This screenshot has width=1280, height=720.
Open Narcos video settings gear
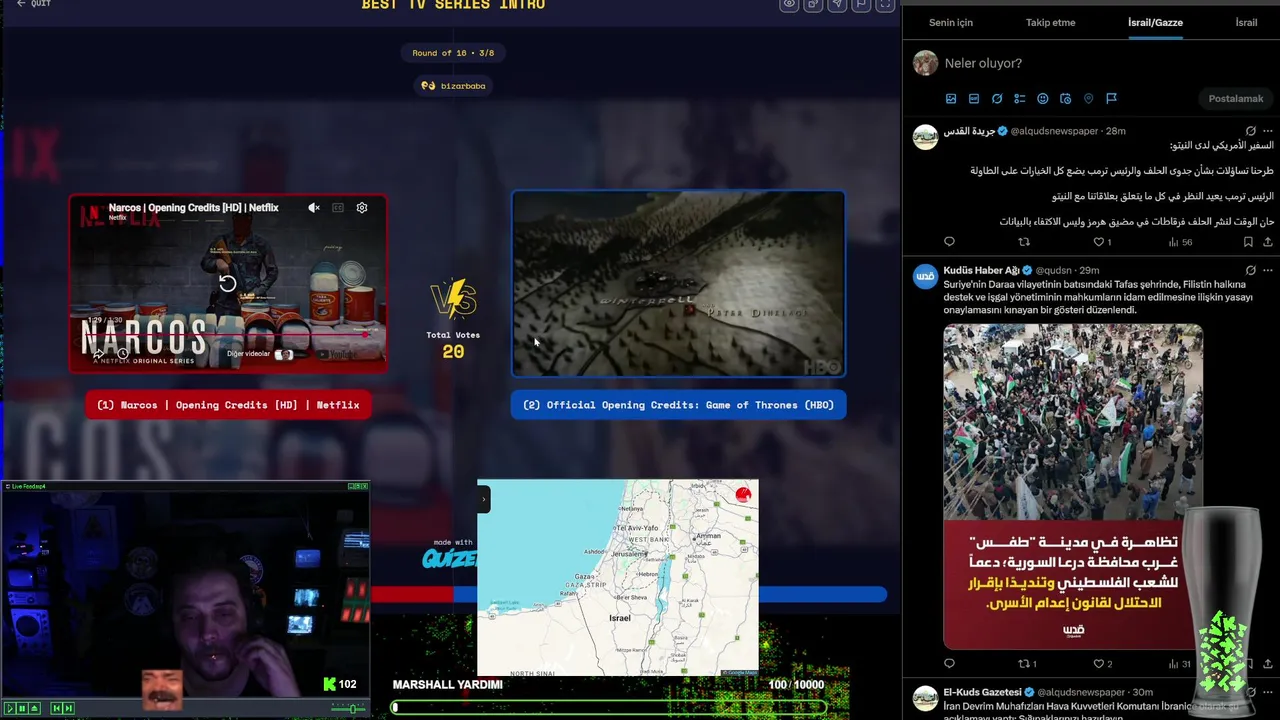pyautogui.click(x=362, y=208)
